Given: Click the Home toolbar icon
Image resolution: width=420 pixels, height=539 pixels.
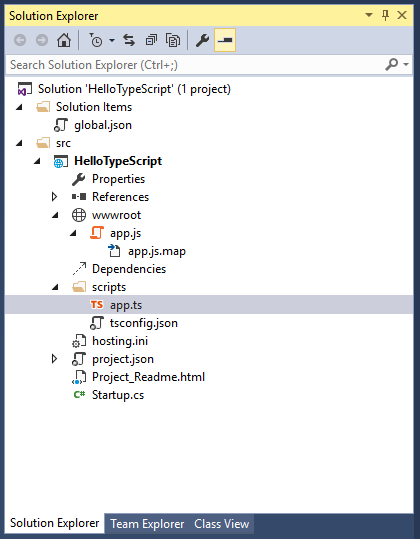Looking at the screenshot, I should (x=64, y=40).
